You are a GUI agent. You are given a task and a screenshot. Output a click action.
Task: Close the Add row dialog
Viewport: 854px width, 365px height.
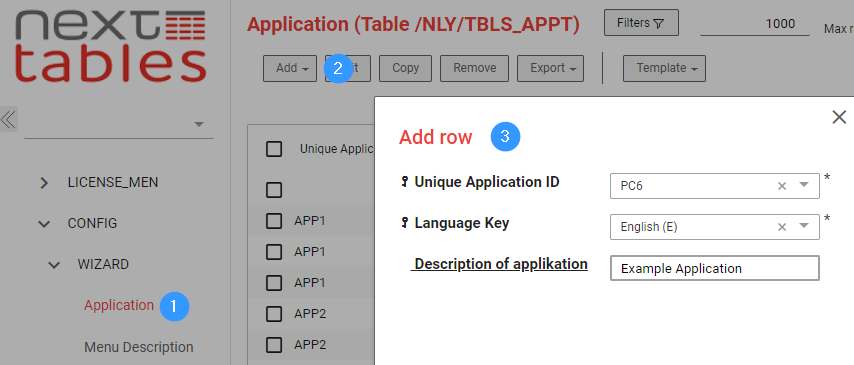(x=839, y=117)
